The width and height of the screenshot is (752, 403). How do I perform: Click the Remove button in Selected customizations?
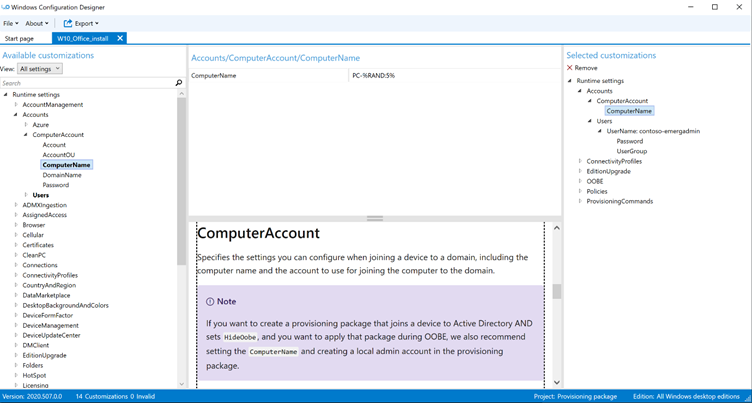(582, 68)
